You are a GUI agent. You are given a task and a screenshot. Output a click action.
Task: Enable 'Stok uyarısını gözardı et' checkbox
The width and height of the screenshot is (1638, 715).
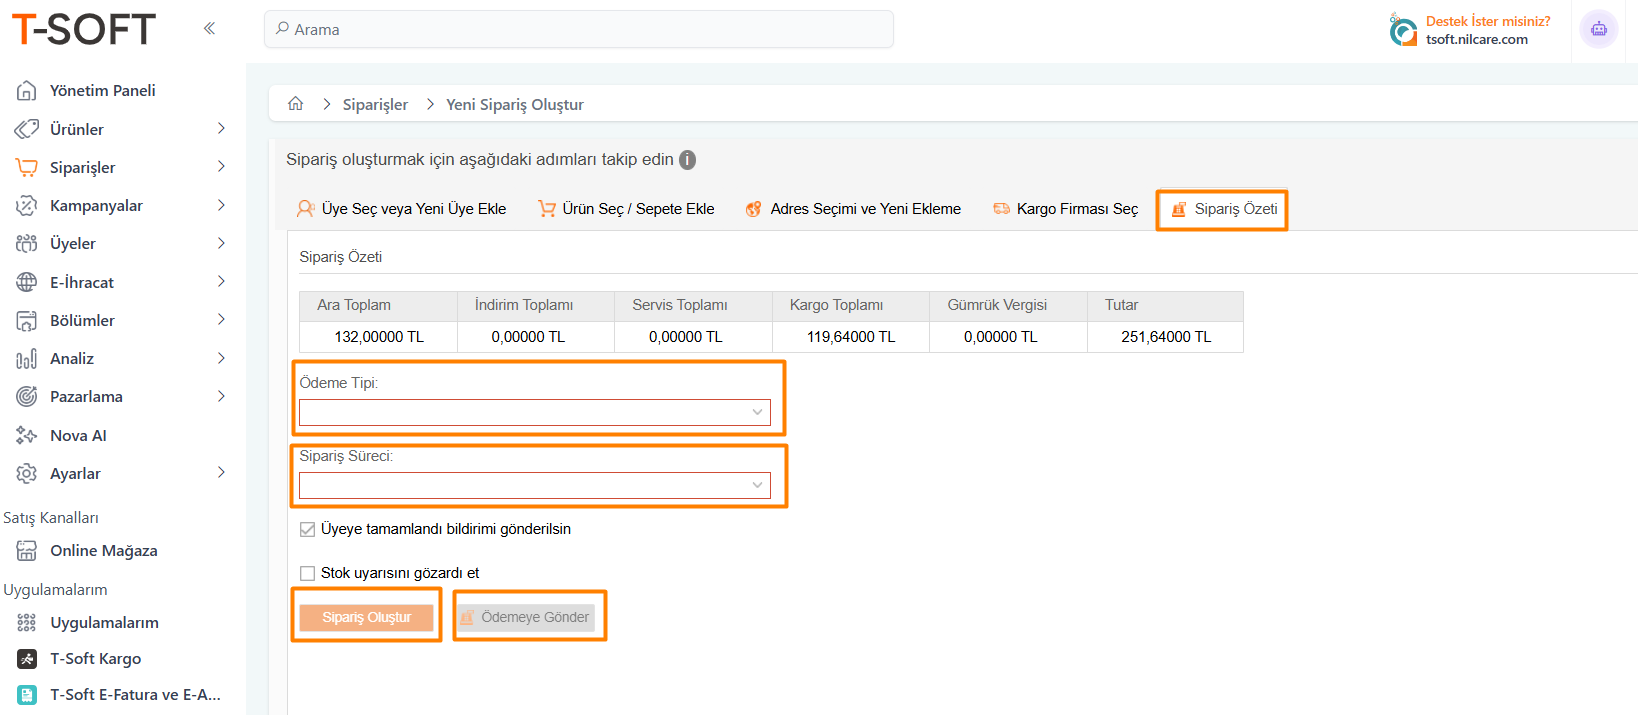[x=308, y=573]
